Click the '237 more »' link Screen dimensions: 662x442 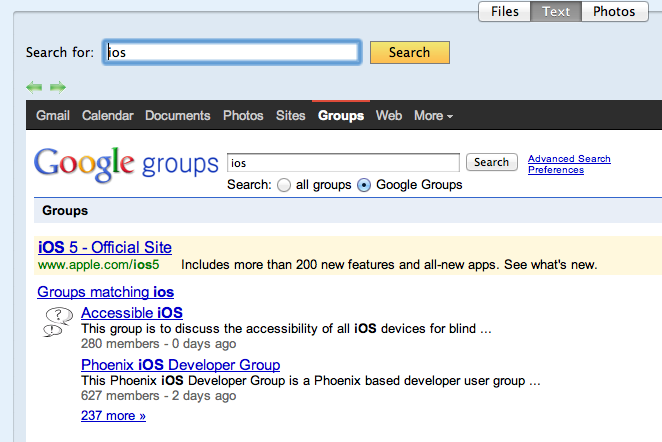pos(113,415)
